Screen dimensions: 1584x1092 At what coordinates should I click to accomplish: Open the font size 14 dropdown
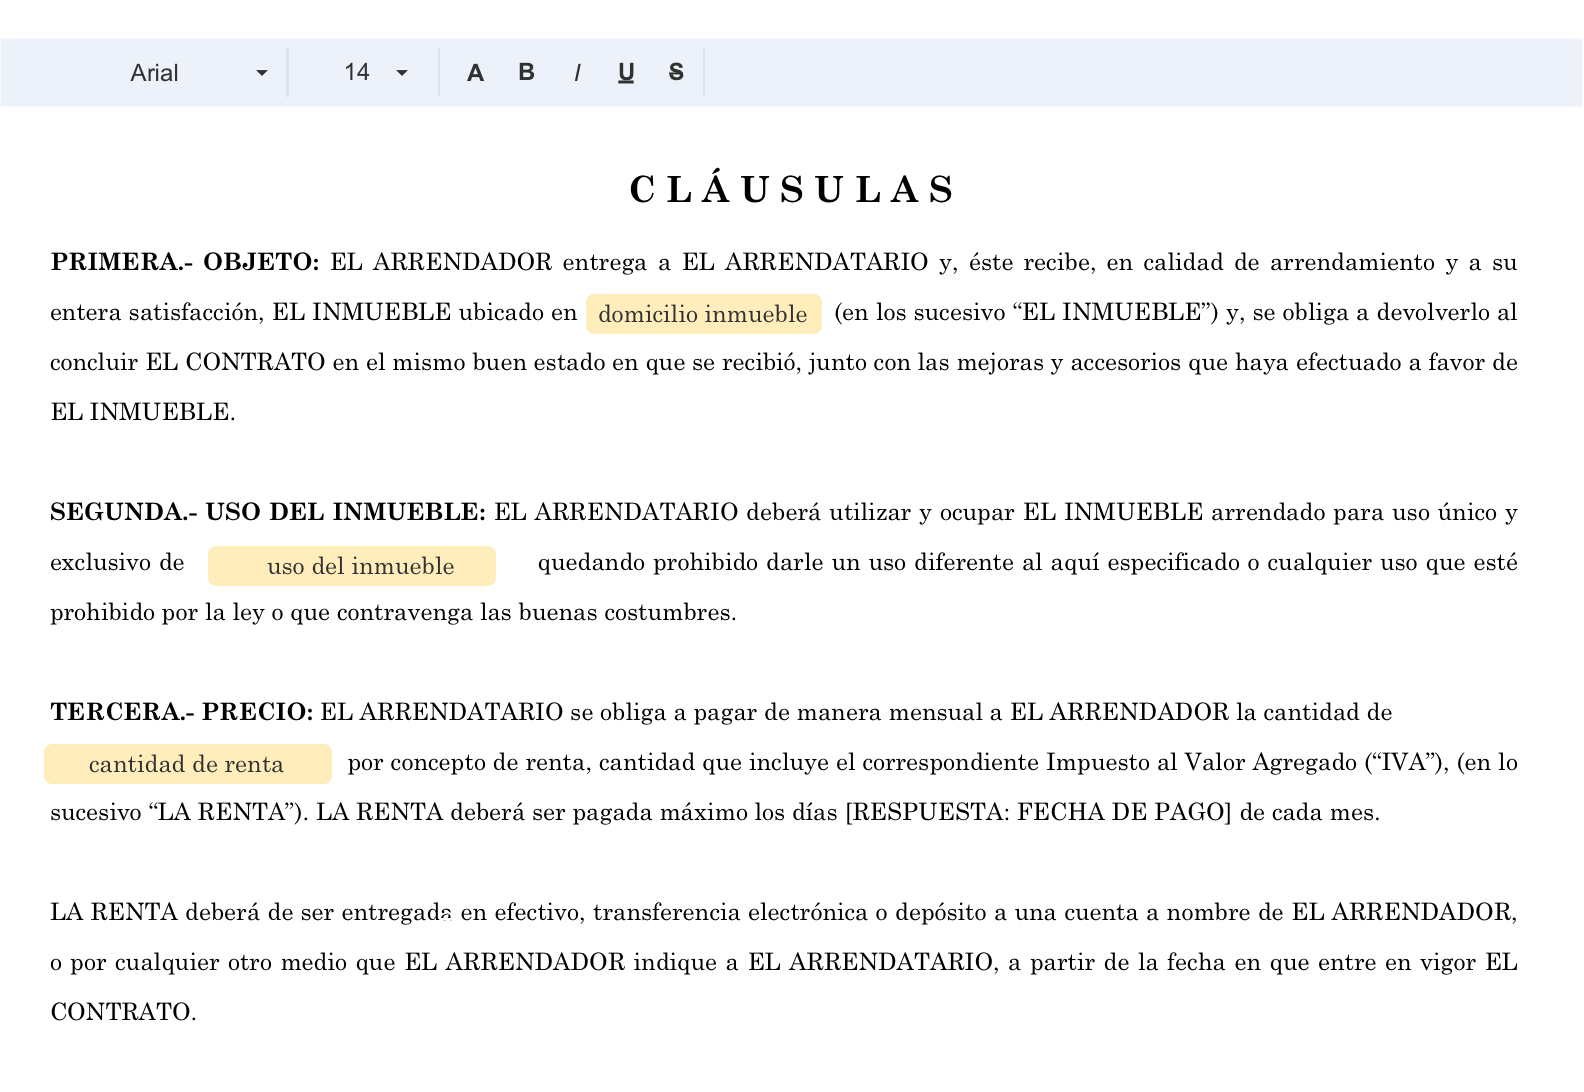click(x=357, y=72)
